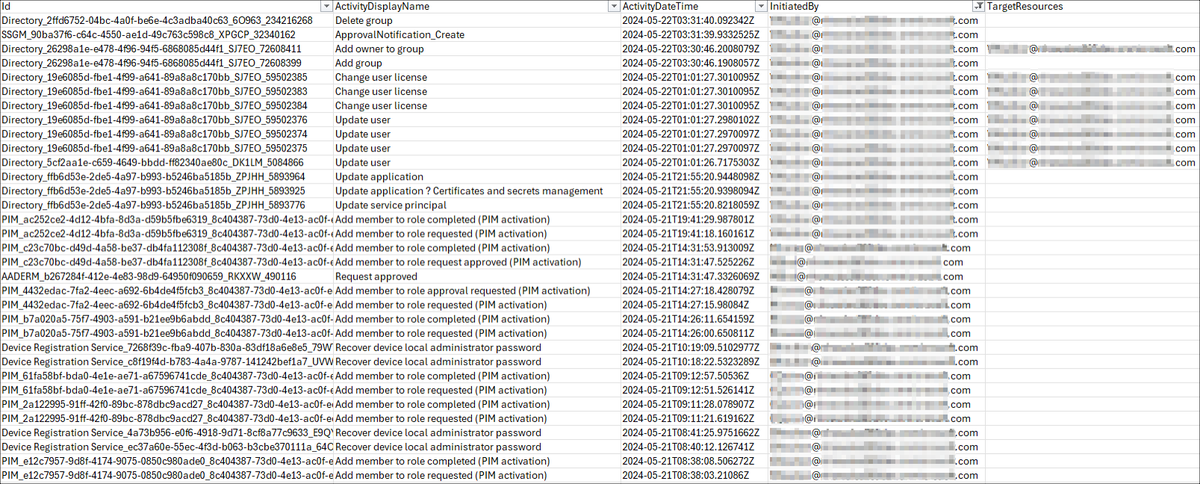The height and width of the screenshot is (484, 1200).
Task: Select Id cell ending SJ7EO_59502383
Action: pyautogui.click(x=166, y=90)
